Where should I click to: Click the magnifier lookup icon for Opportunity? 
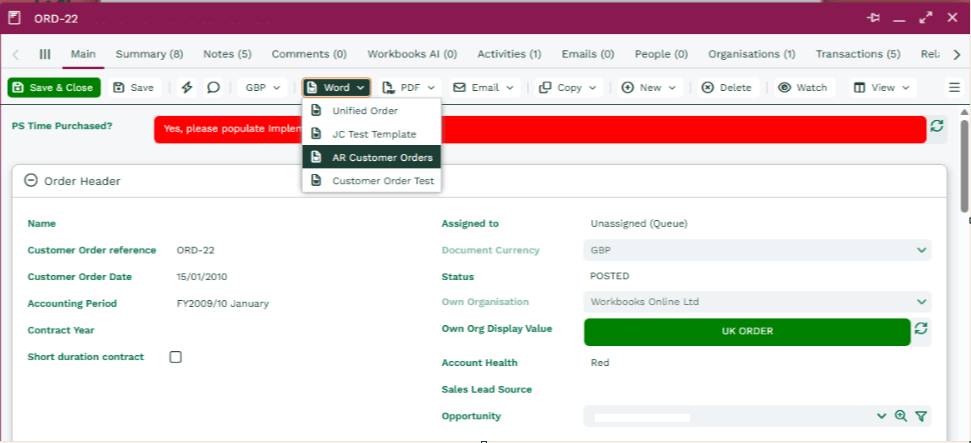point(901,416)
